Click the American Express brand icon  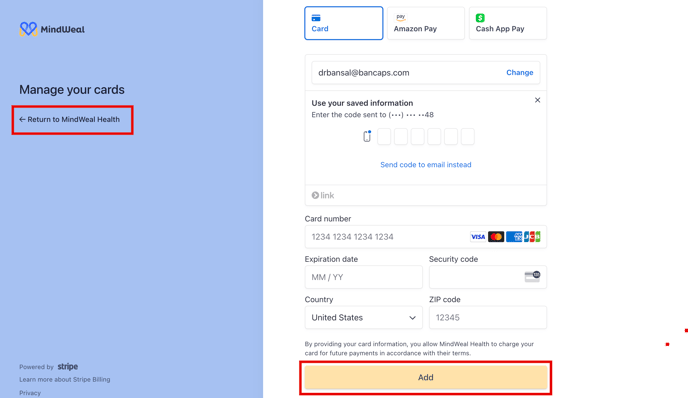514,237
